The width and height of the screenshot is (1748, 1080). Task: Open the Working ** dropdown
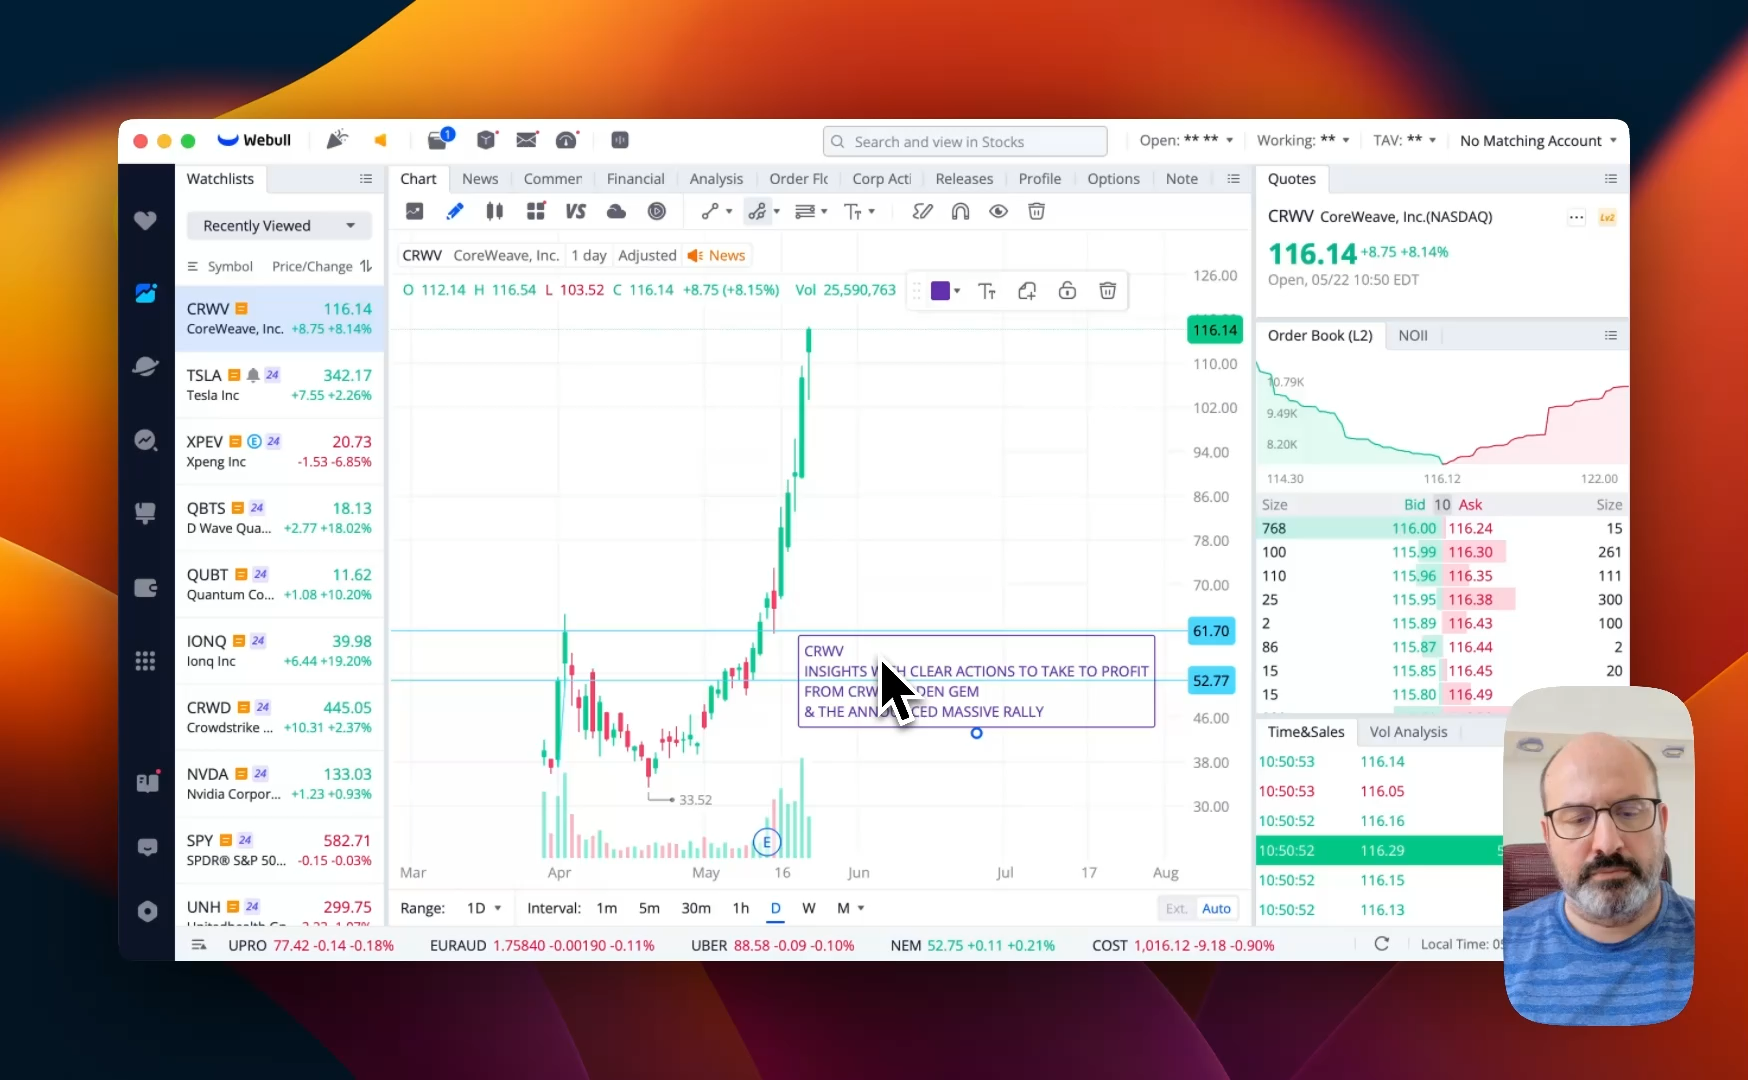pos(1303,140)
